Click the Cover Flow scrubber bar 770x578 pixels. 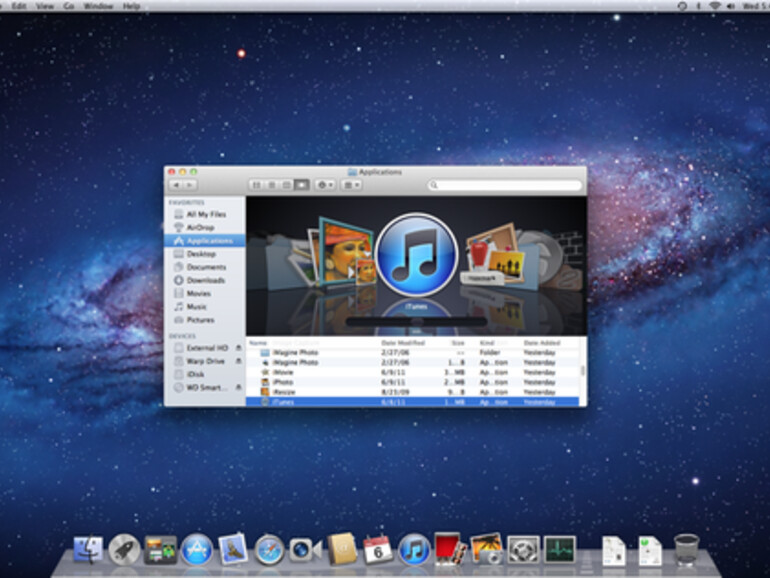point(416,322)
